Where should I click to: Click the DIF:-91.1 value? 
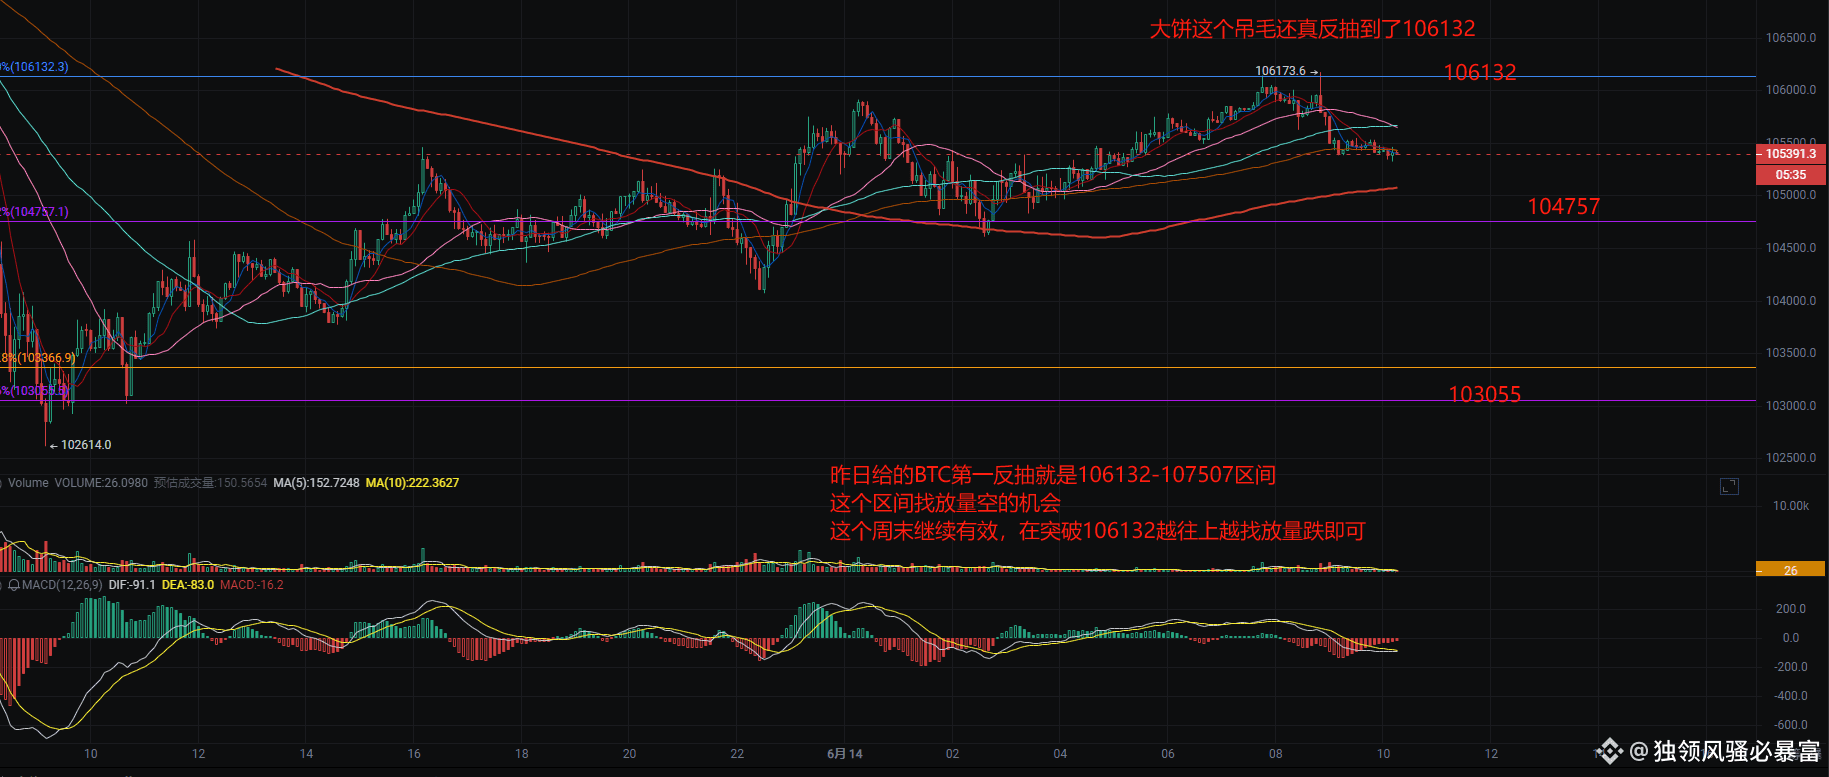132,585
